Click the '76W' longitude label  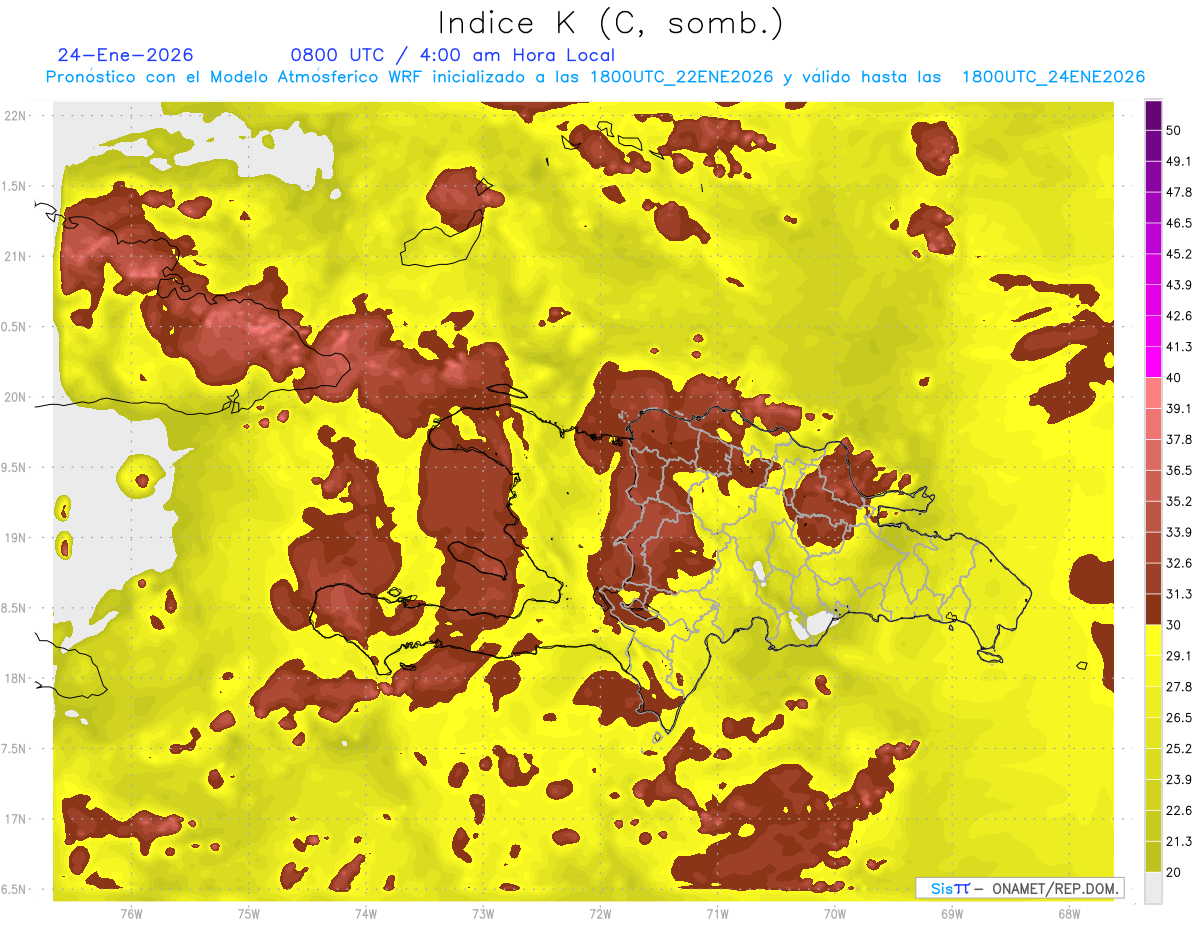(x=131, y=913)
